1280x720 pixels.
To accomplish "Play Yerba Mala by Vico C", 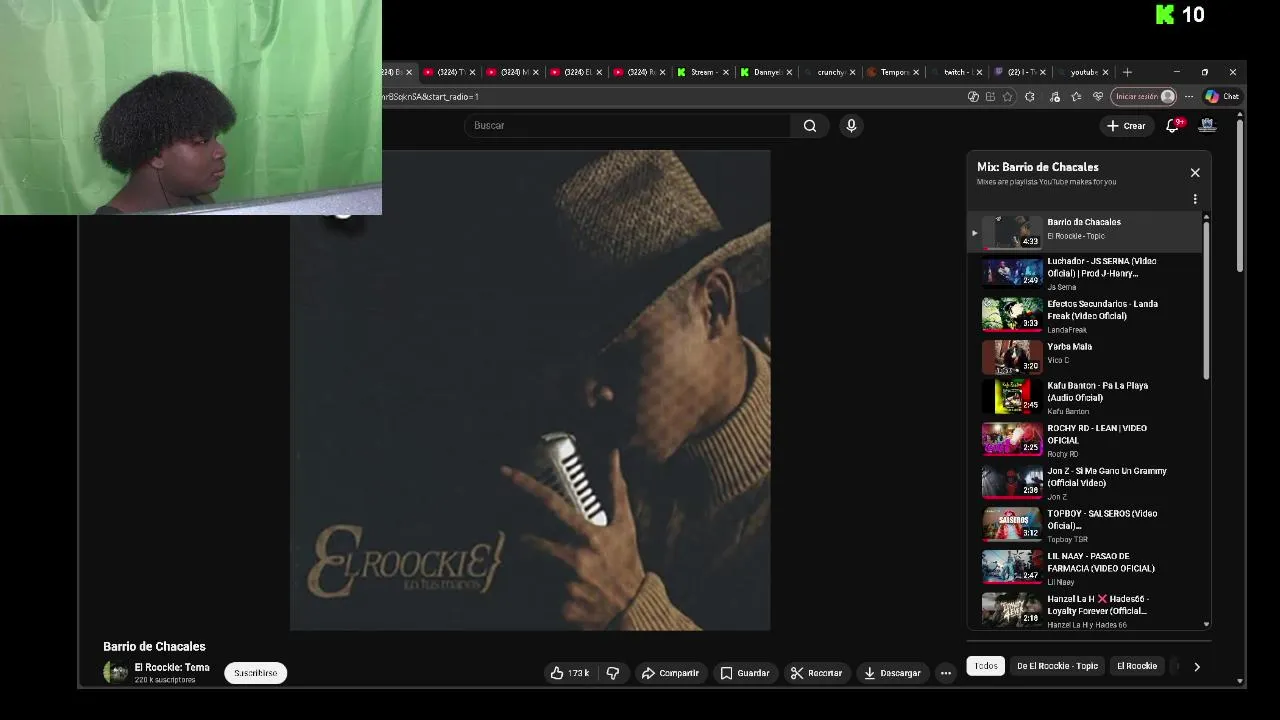I will [1084, 357].
